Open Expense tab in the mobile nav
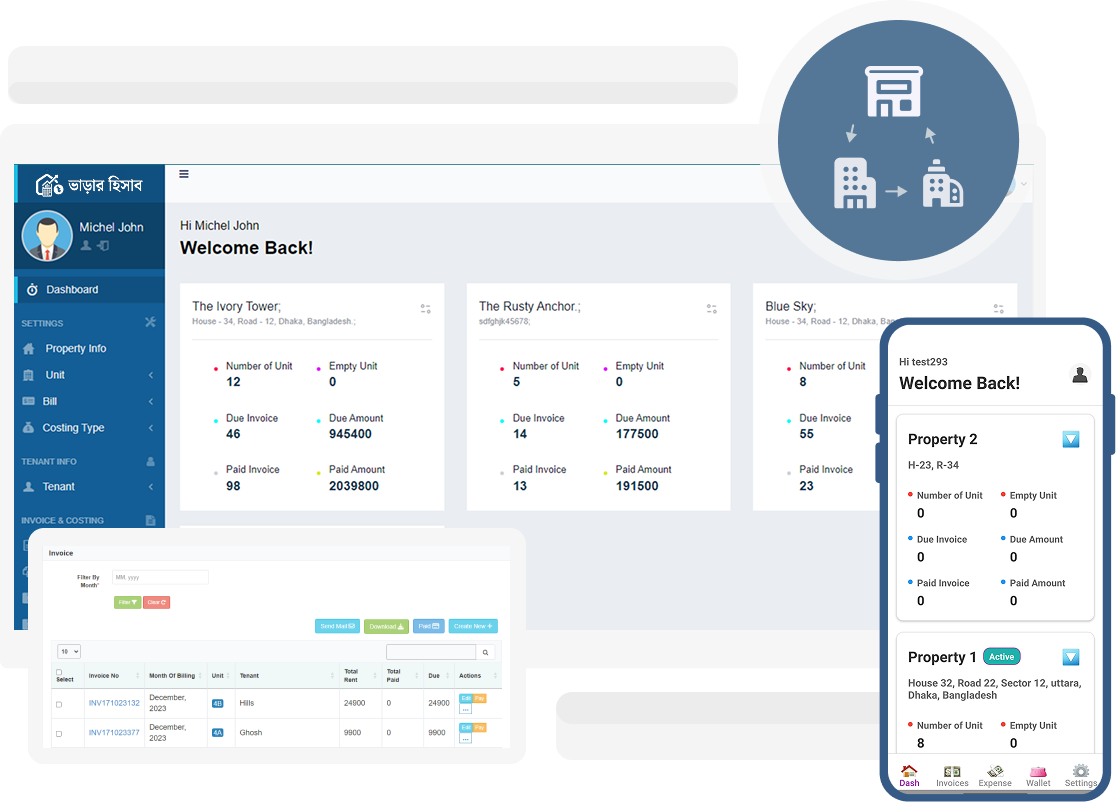 click(x=995, y=776)
